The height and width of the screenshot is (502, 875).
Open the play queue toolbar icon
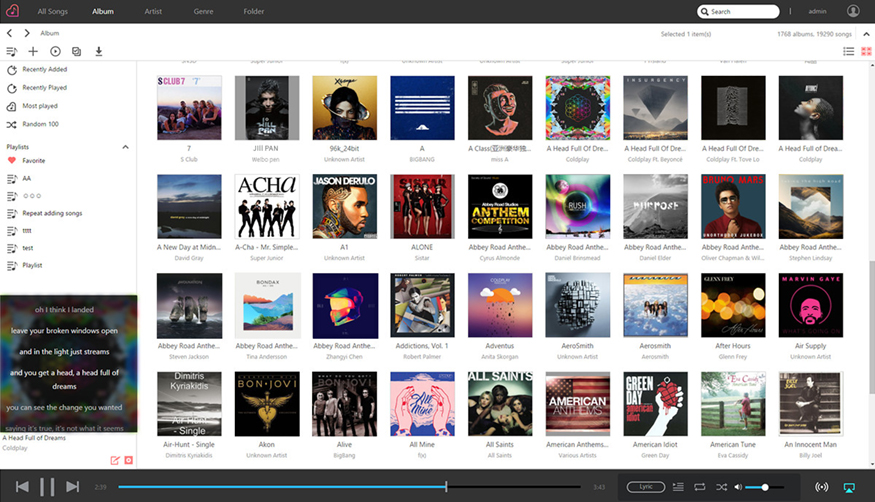click(x=11, y=51)
